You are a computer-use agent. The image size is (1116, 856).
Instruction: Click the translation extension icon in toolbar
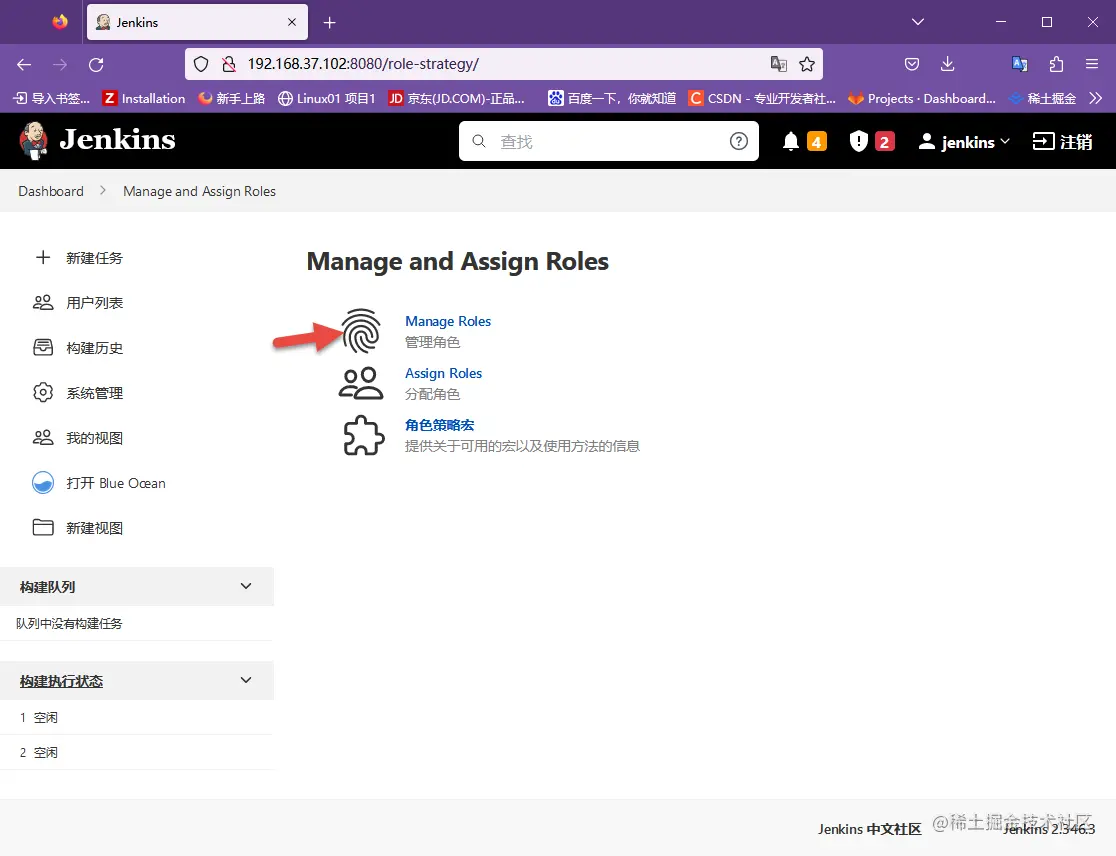(1020, 64)
